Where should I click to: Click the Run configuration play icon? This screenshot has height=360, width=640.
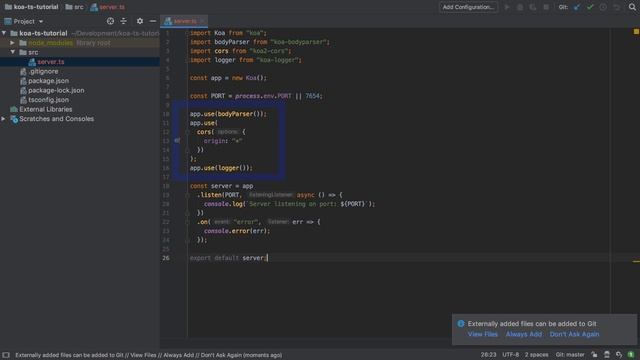tap(507, 7)
